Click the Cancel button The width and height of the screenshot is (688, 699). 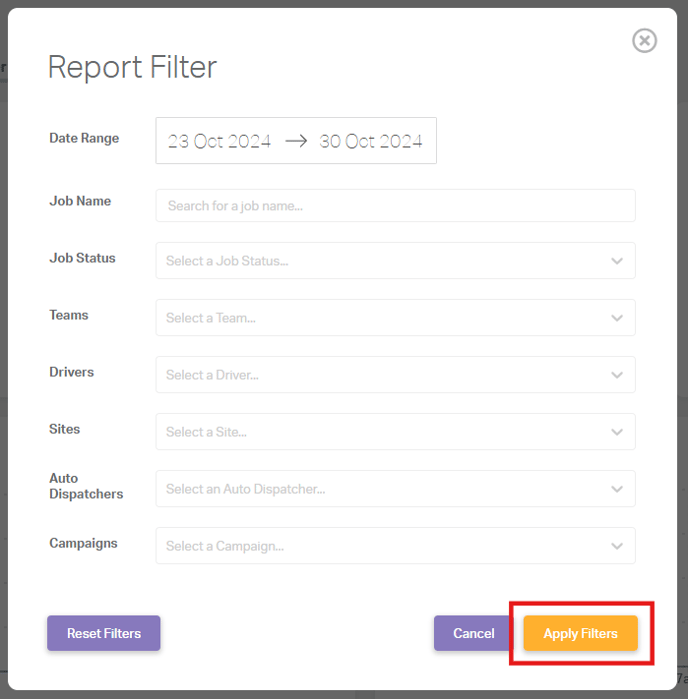pyautogui.click(x=474, y=633)
